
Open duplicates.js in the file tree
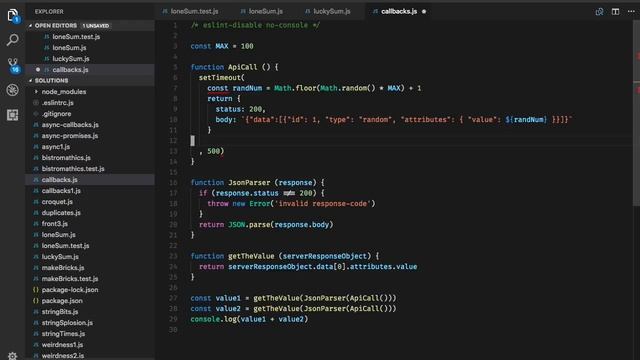(x=61, y=213)
